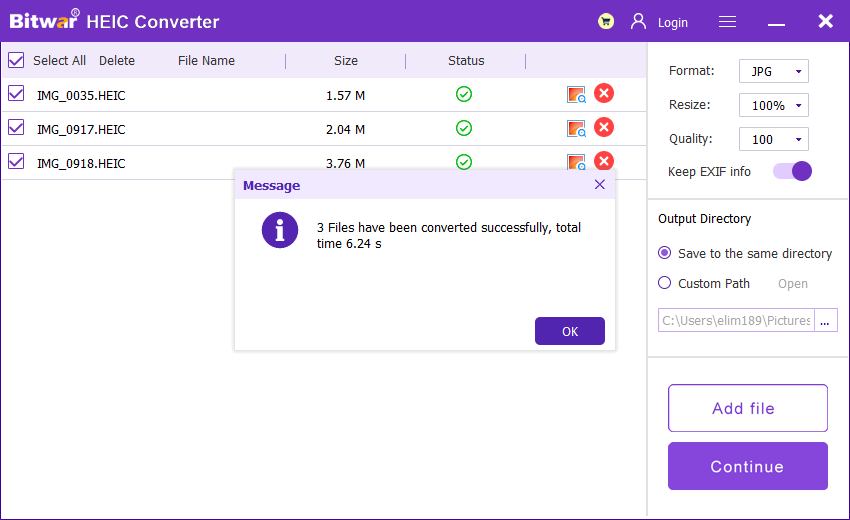850x520 pixels.
Task: Open the hamburger menu
Action: (x=727, y=22)
